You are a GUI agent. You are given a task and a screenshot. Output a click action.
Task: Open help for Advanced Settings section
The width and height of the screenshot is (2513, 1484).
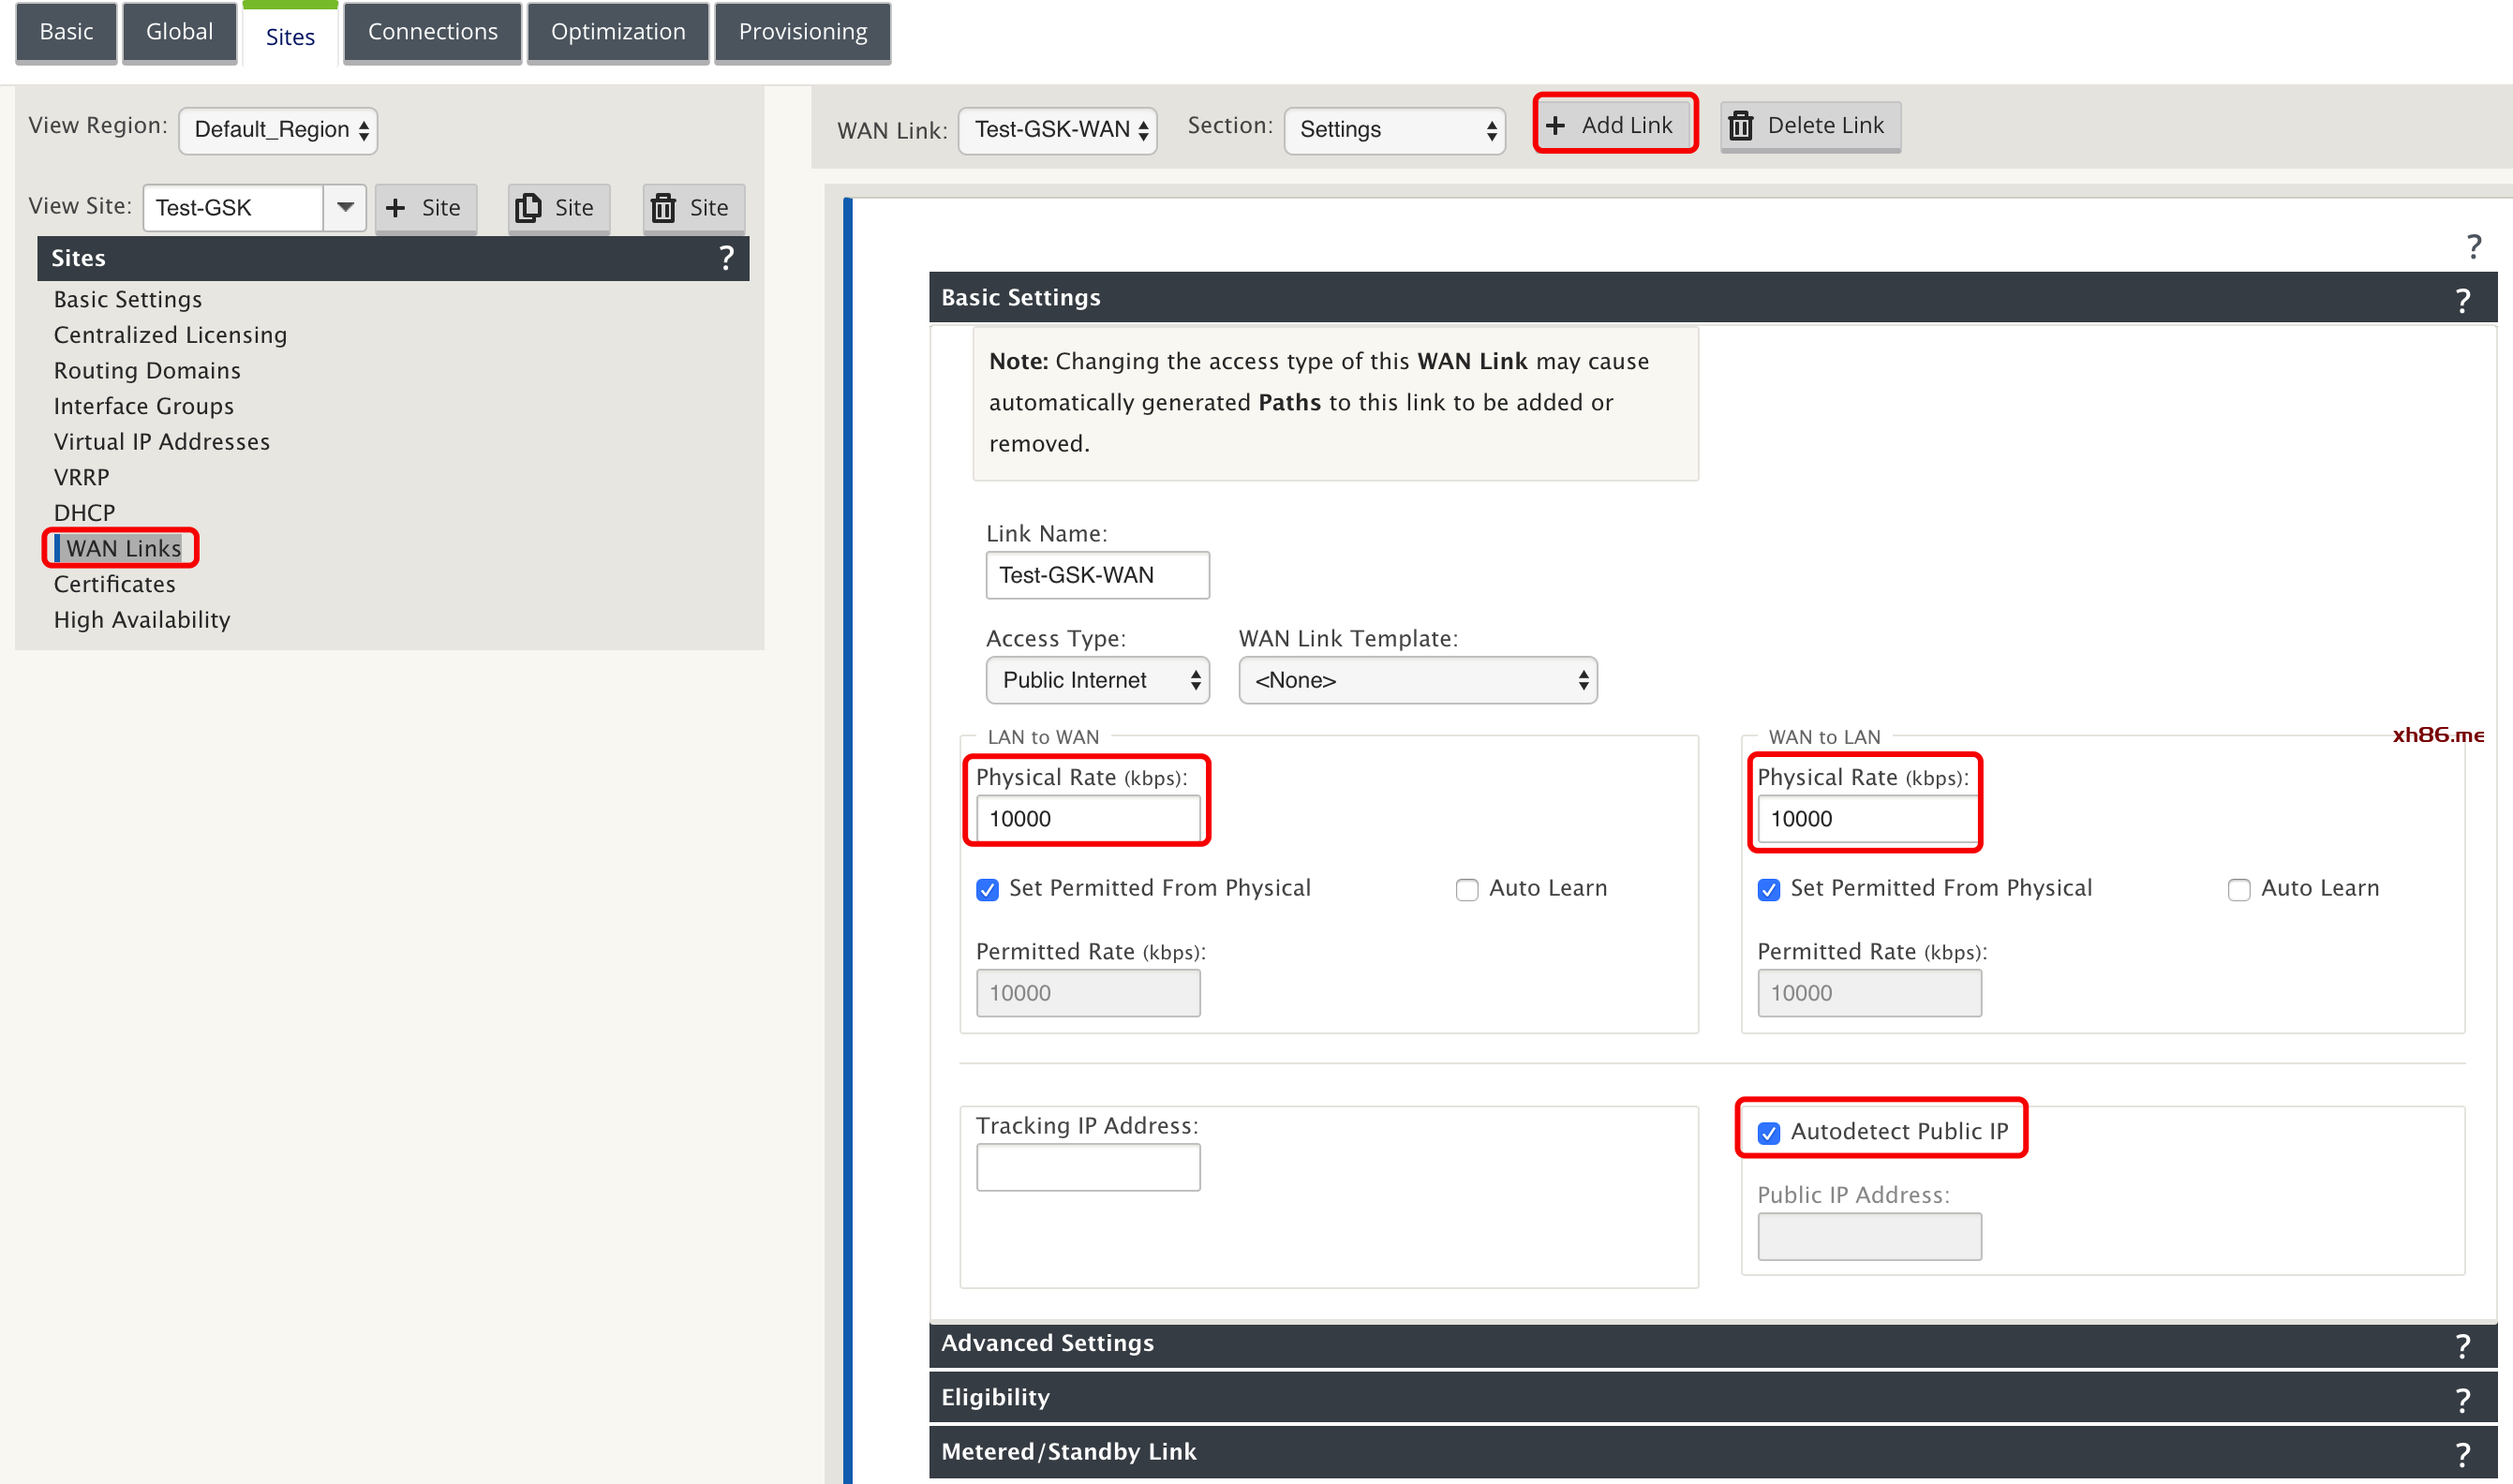point(2463,1346)
